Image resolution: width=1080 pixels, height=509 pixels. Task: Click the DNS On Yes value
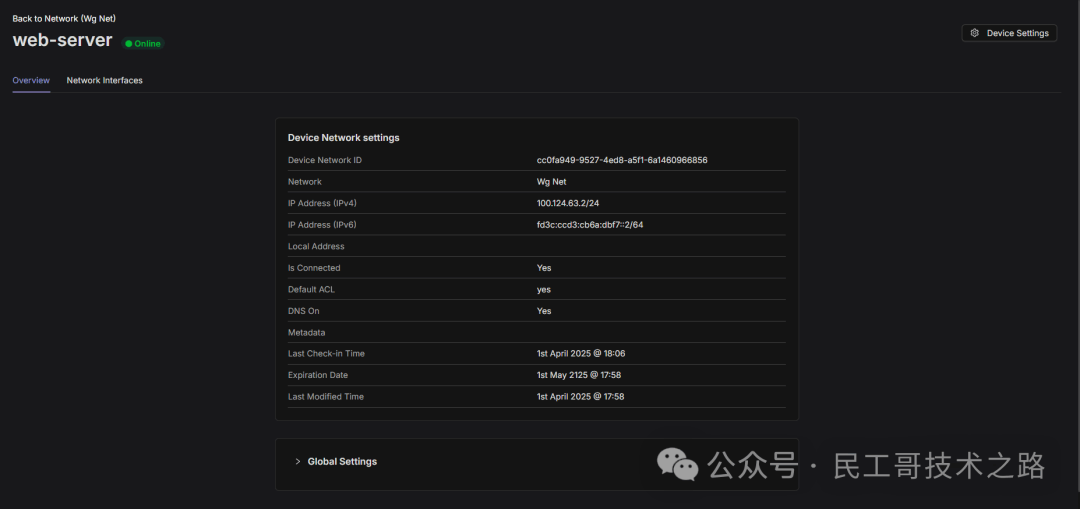point(544,311)
